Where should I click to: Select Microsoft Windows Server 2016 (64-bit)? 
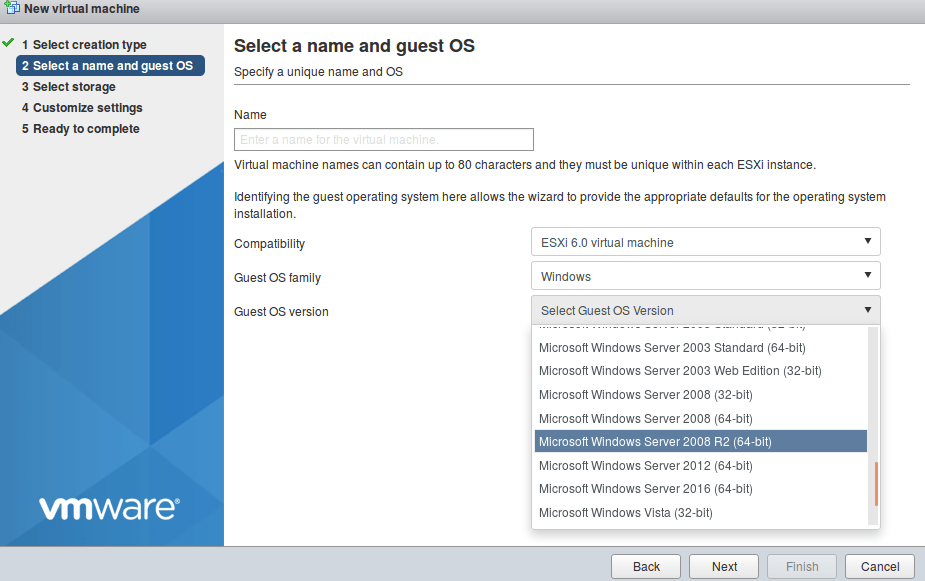click(x=701, y=488)
